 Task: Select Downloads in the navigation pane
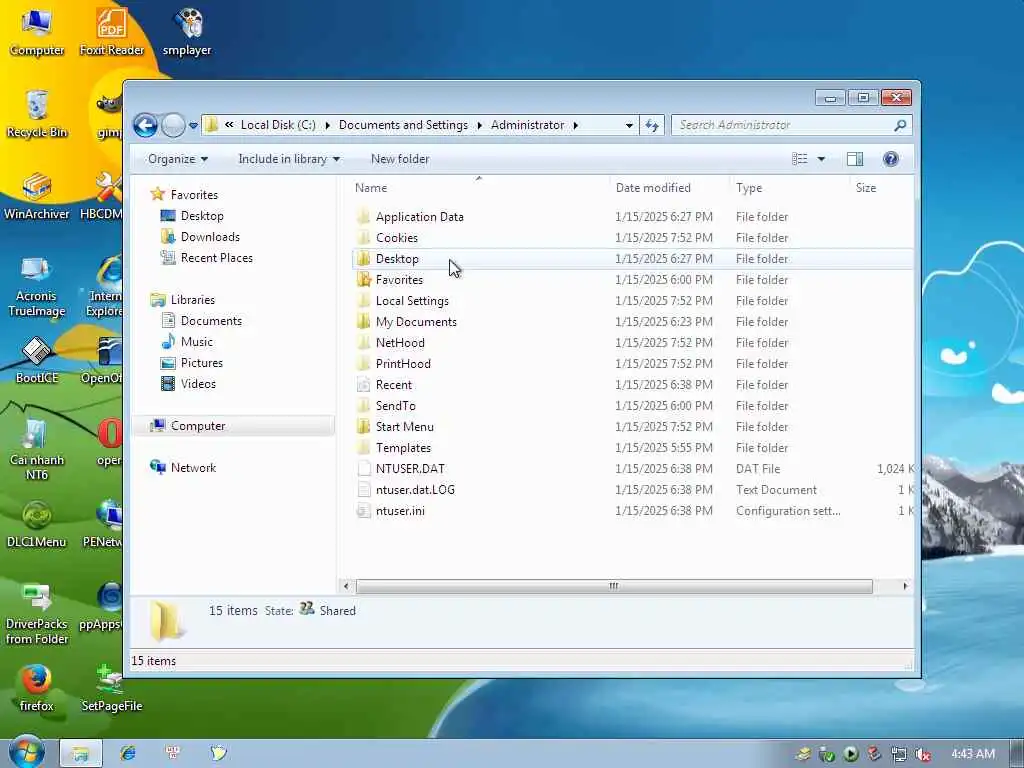pos(210,236)
